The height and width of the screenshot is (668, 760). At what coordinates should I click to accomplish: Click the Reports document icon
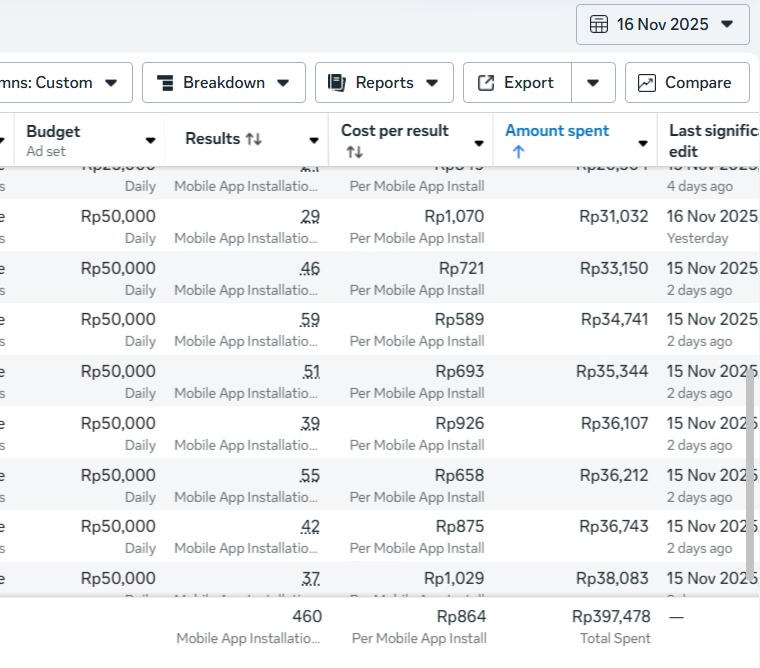[338, 83]
